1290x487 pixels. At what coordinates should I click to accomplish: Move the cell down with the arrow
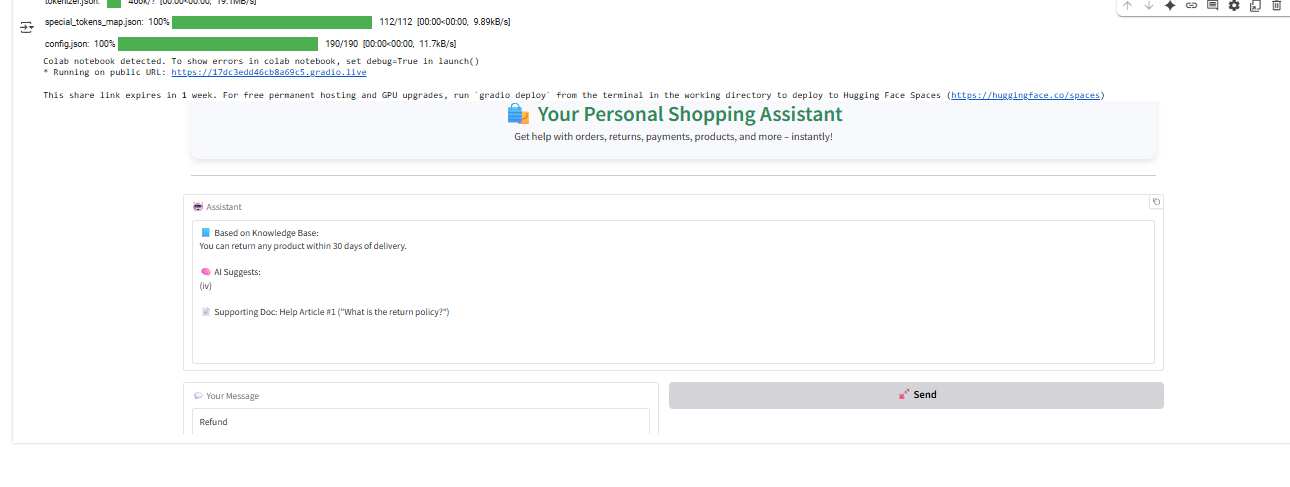tap(1149, 5)
